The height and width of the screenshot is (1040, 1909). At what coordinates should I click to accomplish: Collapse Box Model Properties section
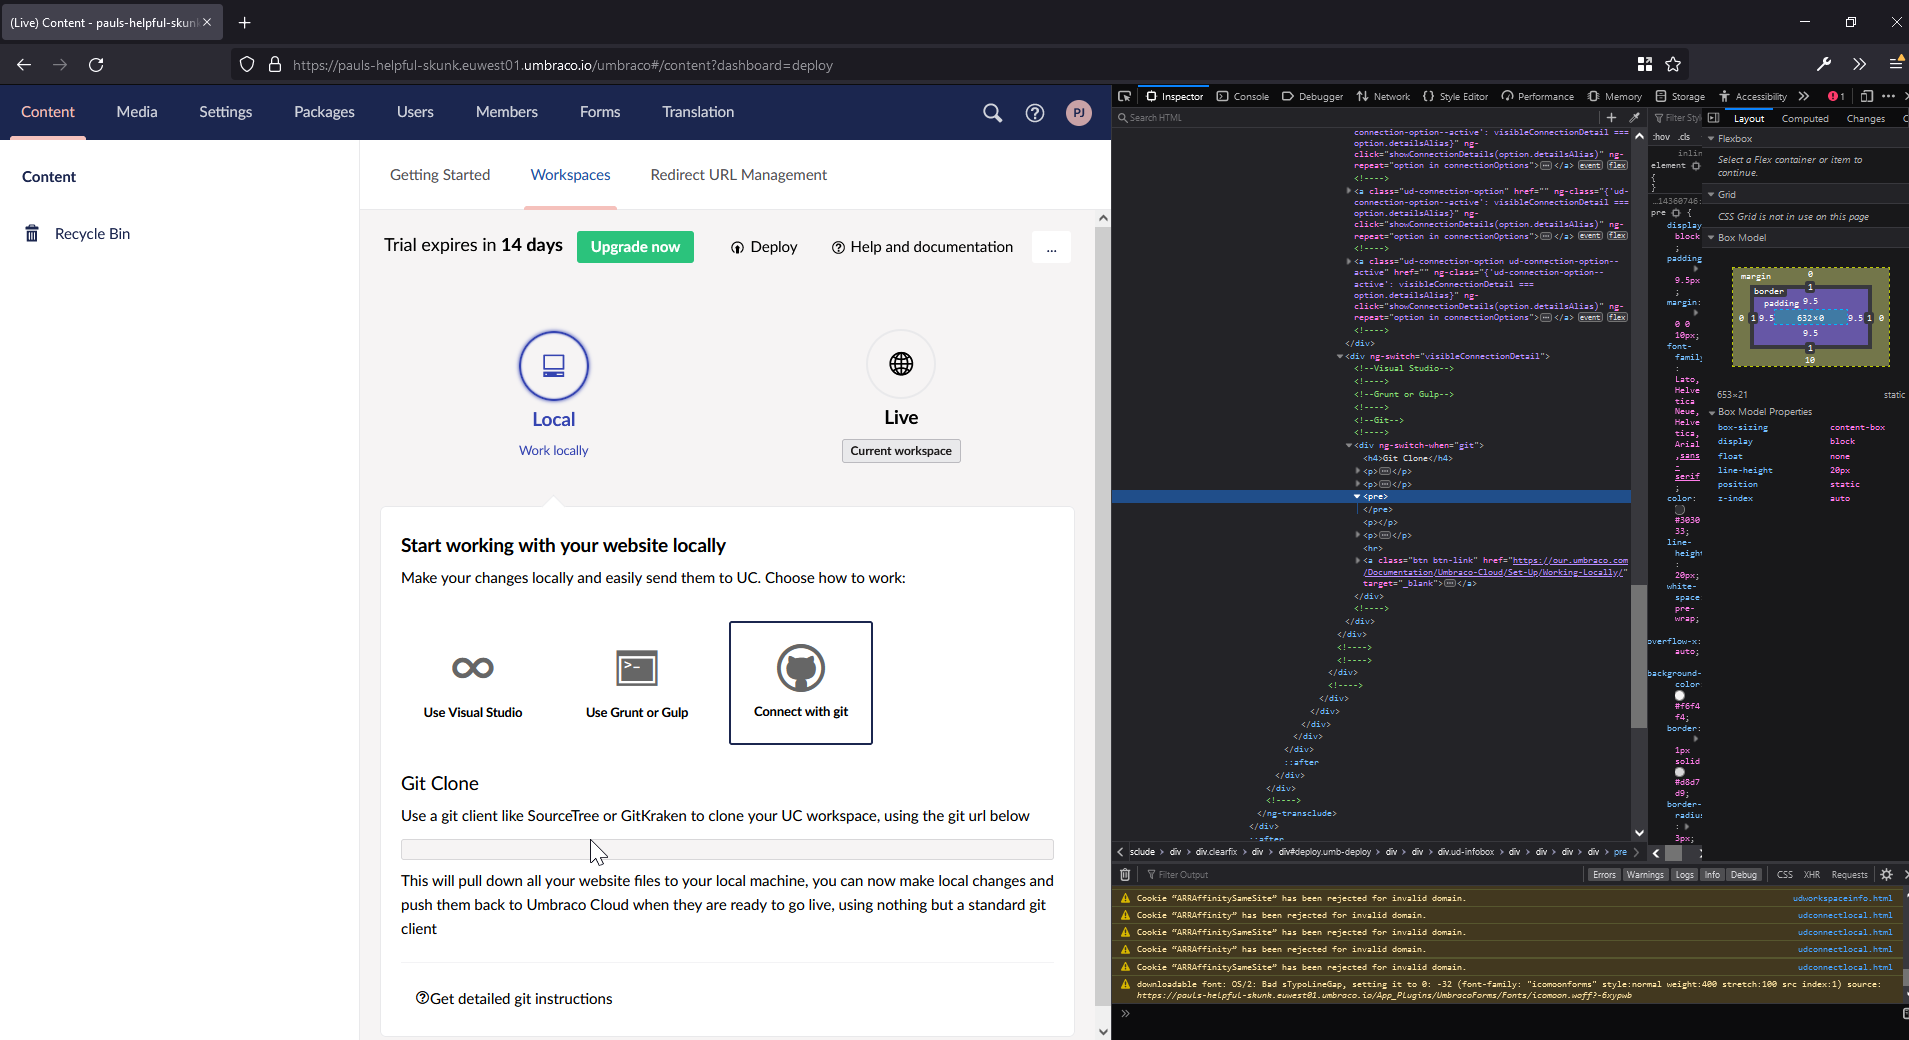(x=1711, y=412)
